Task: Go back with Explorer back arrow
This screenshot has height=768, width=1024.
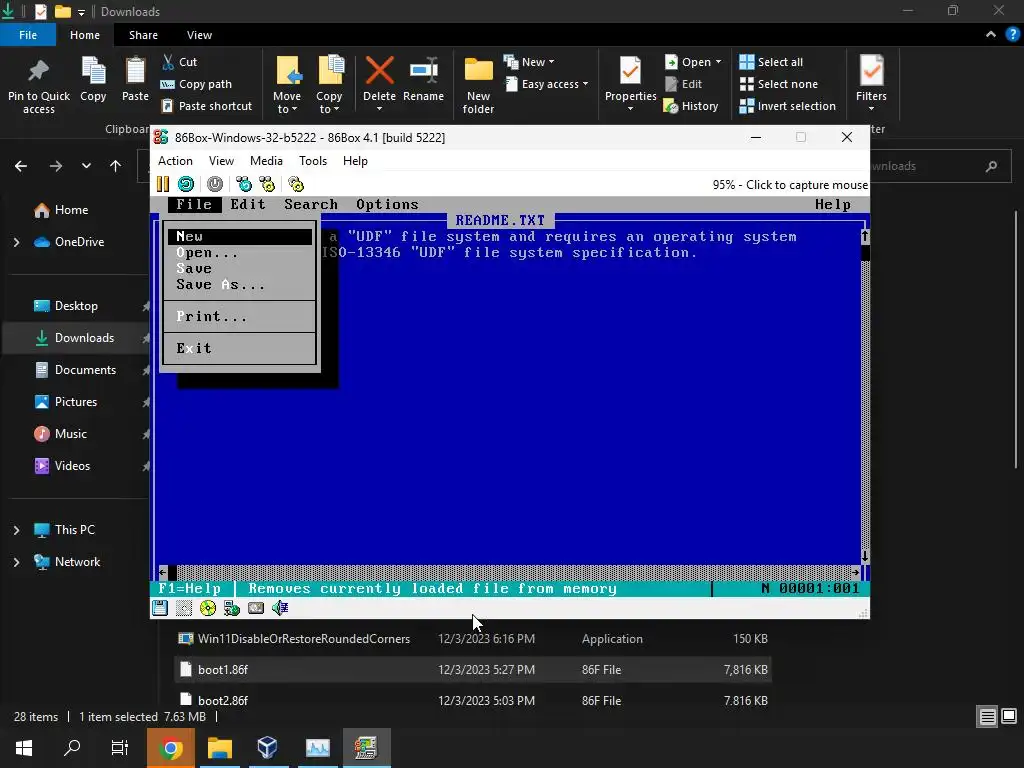Action: [21, 166]
